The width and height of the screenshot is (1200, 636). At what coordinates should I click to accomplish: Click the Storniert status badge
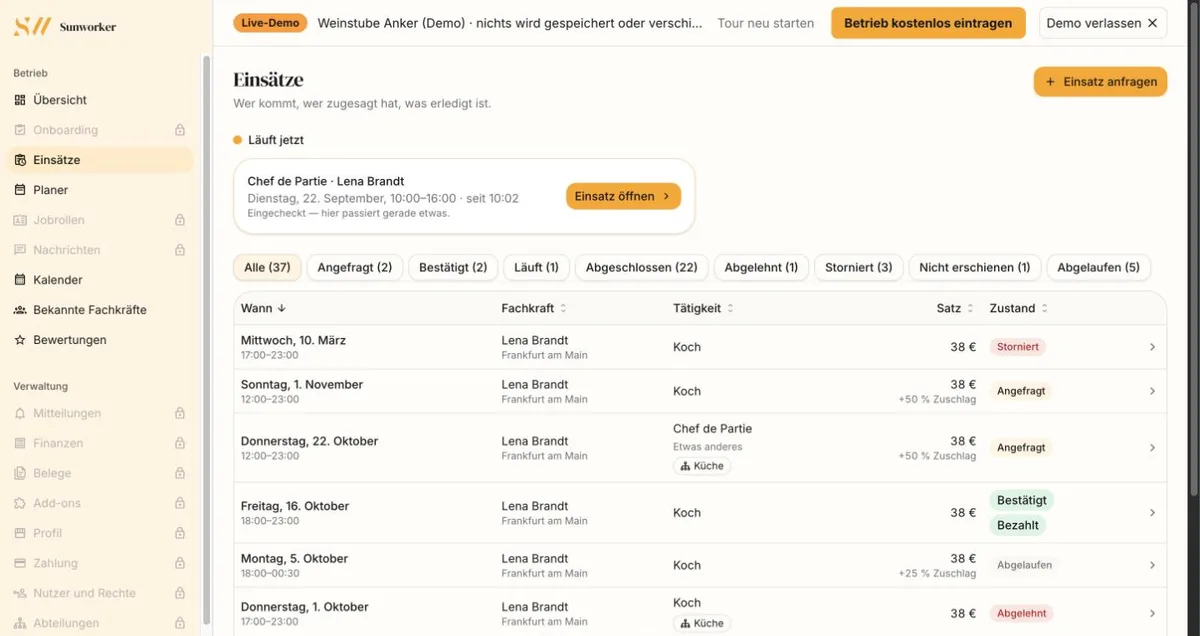1018,347
